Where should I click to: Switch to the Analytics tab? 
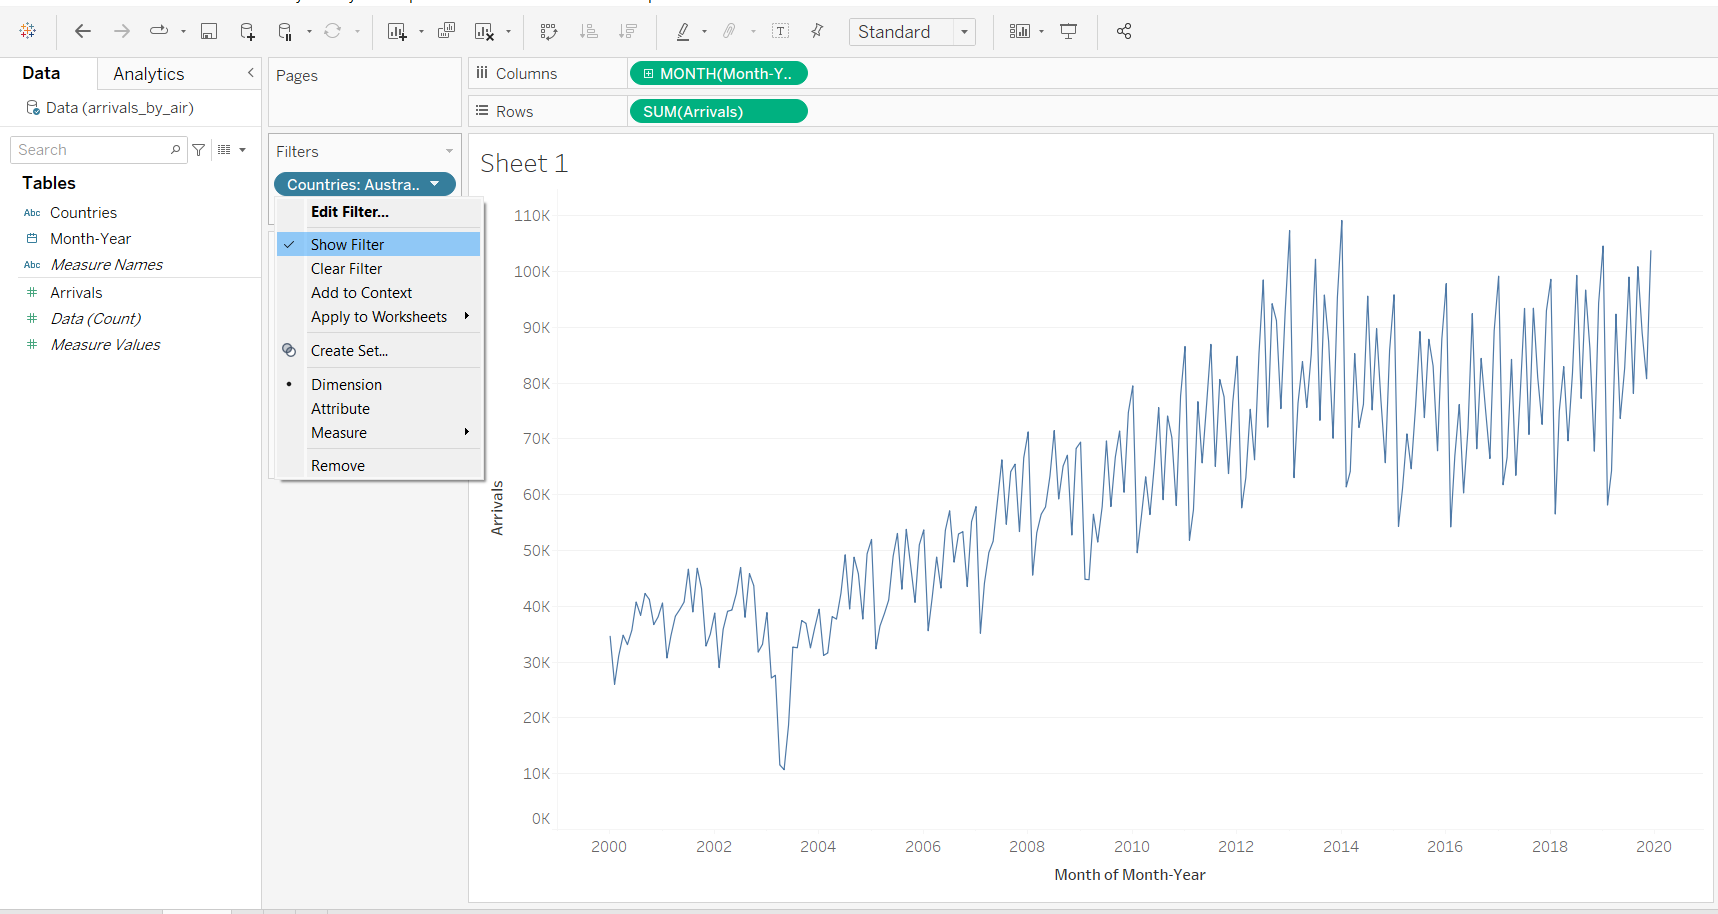[x=148, y=74]
